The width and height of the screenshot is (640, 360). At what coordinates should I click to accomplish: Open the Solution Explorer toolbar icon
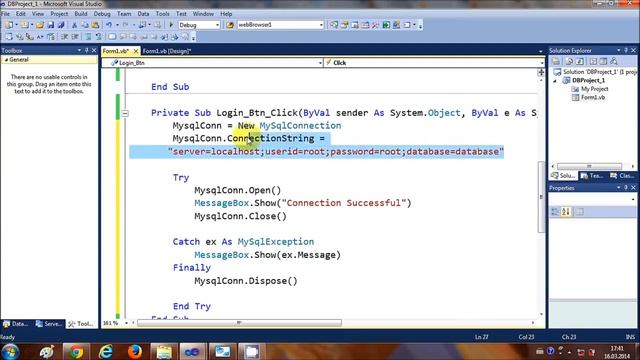334,25
